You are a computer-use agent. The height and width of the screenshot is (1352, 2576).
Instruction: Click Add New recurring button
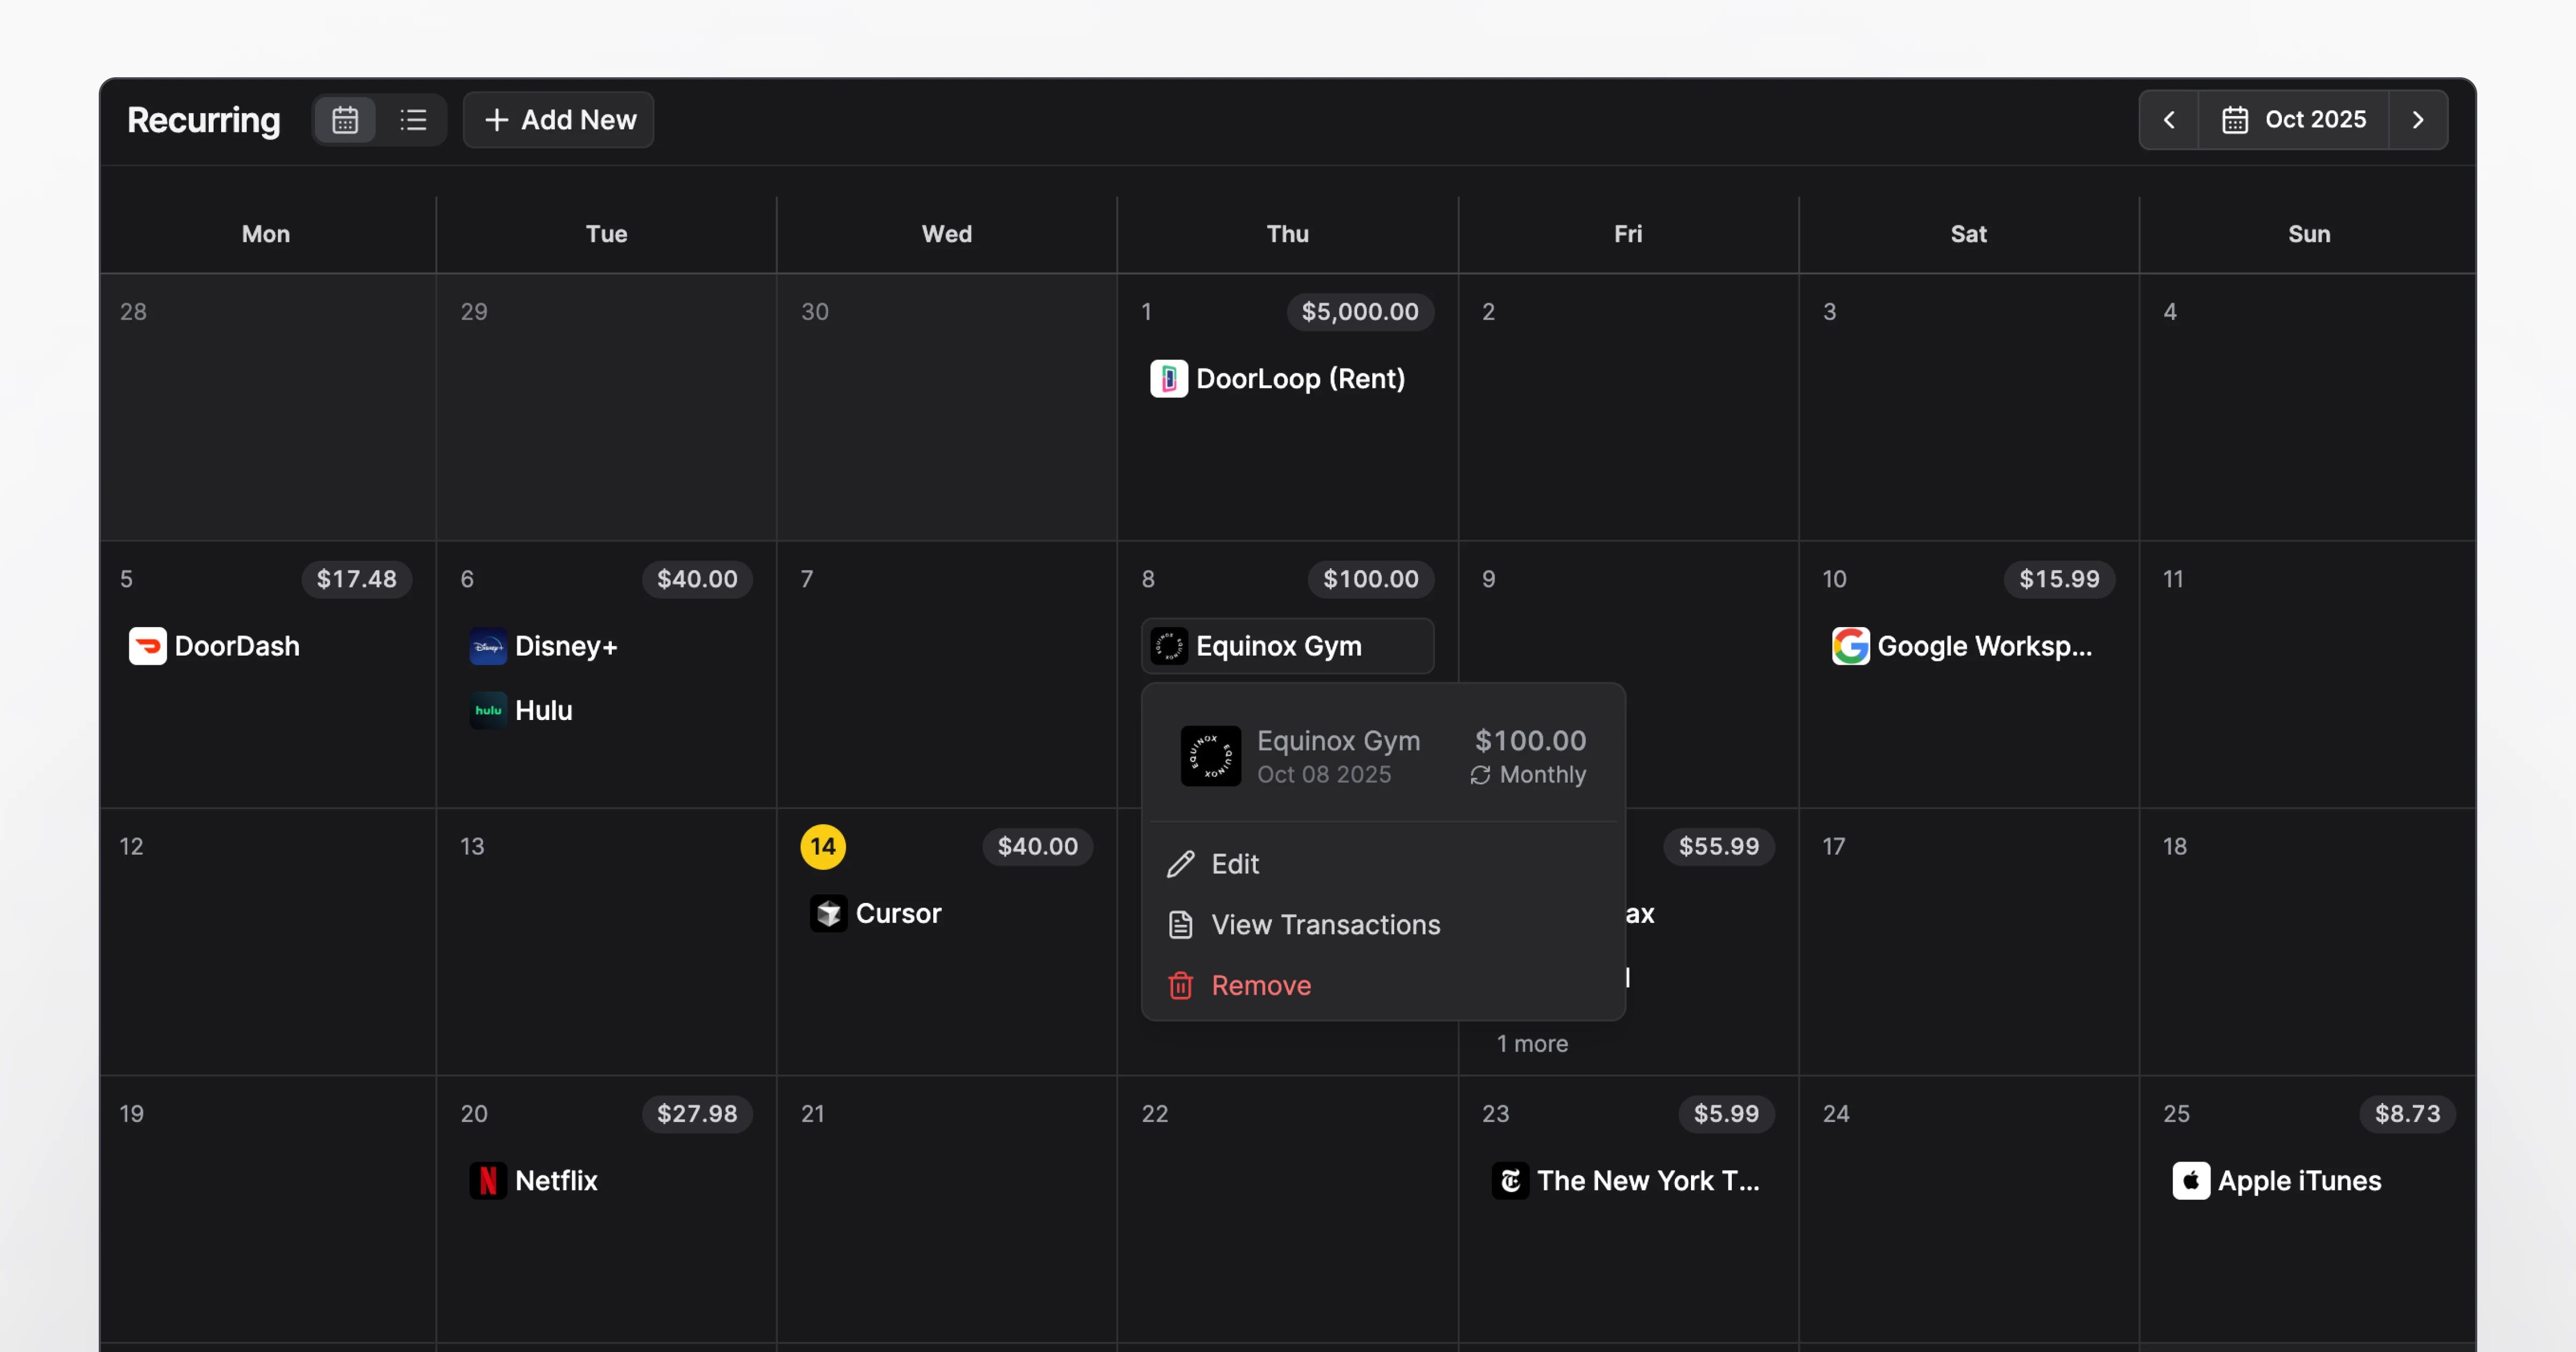pos(559,120)
